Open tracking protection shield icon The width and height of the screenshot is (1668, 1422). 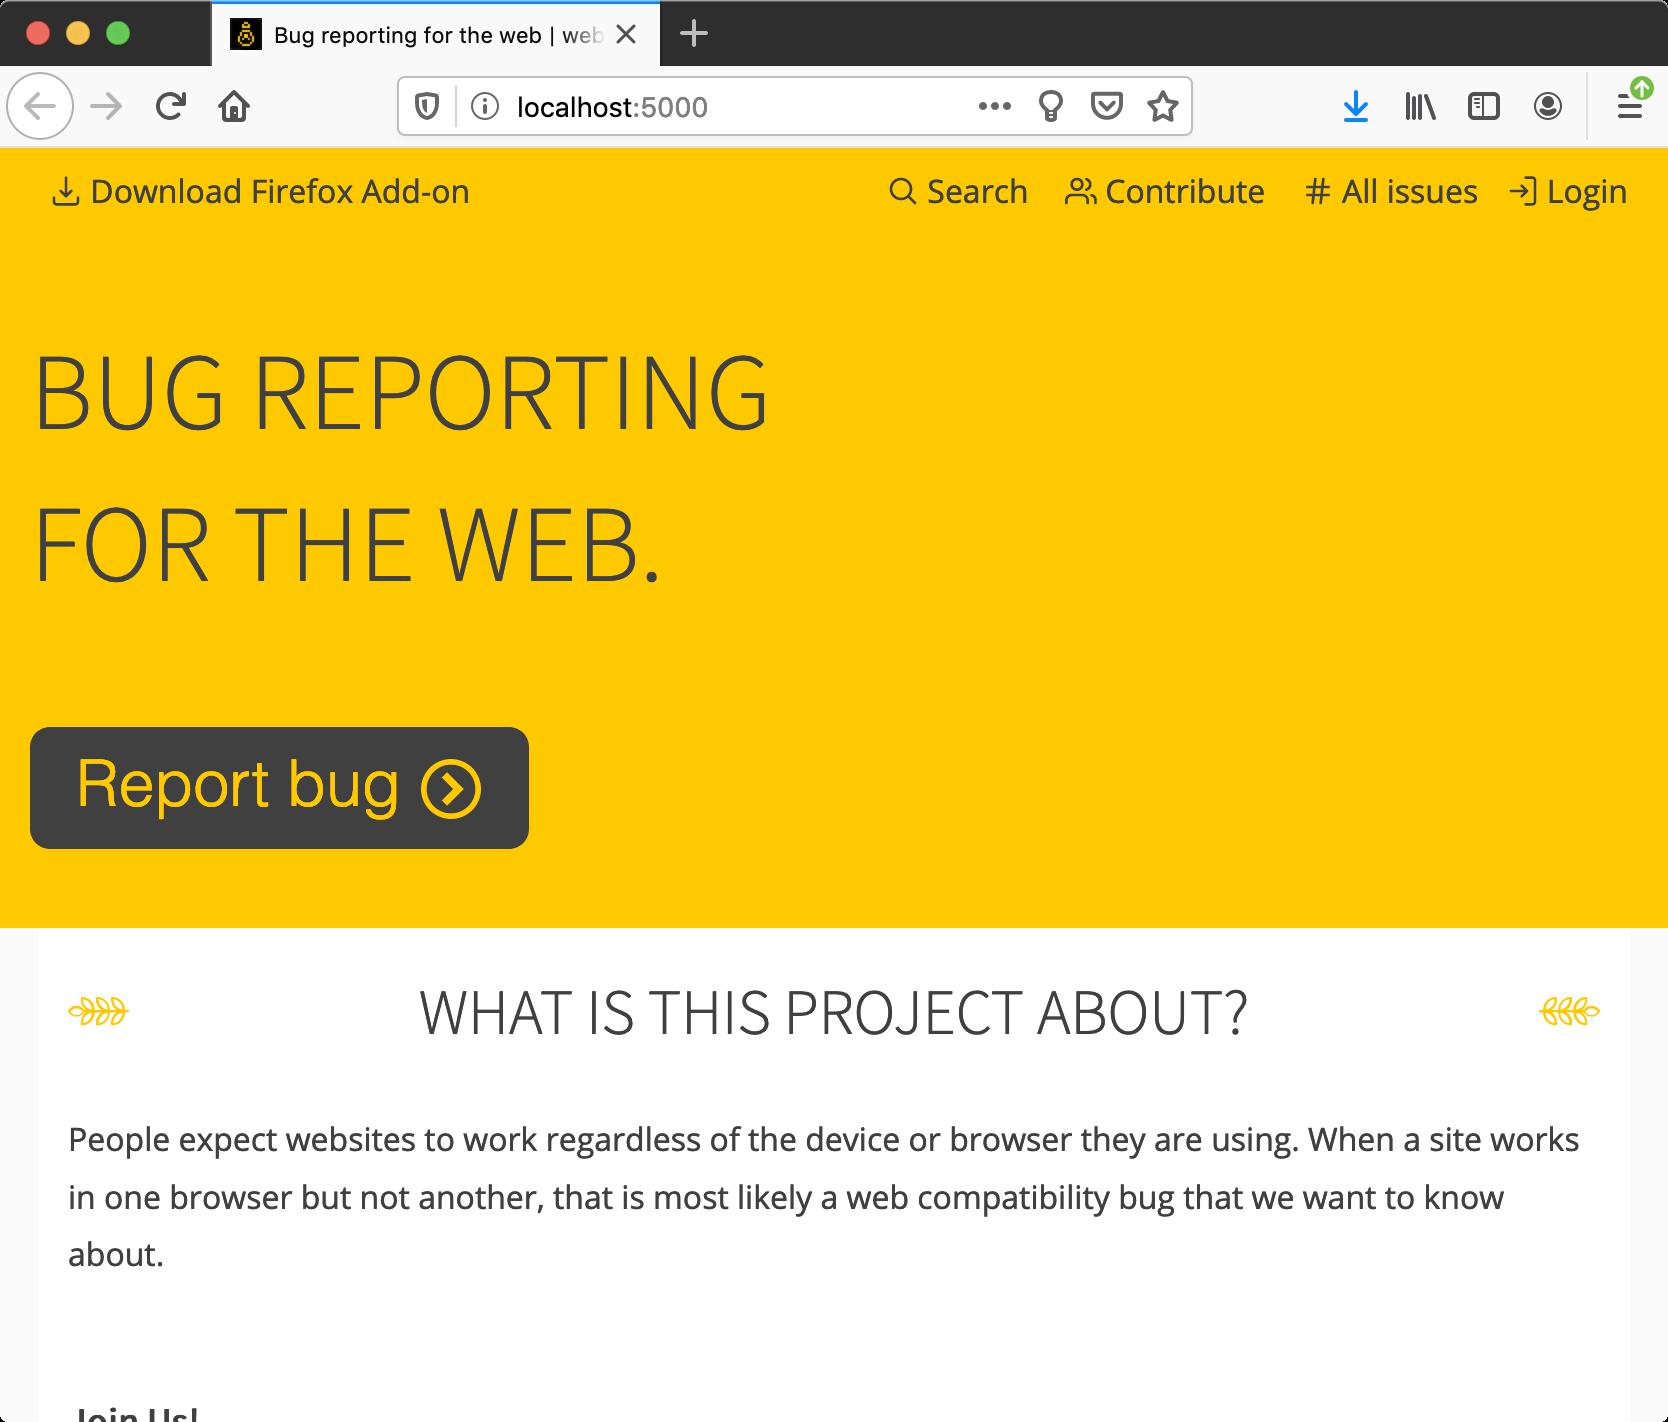[427, 106]
